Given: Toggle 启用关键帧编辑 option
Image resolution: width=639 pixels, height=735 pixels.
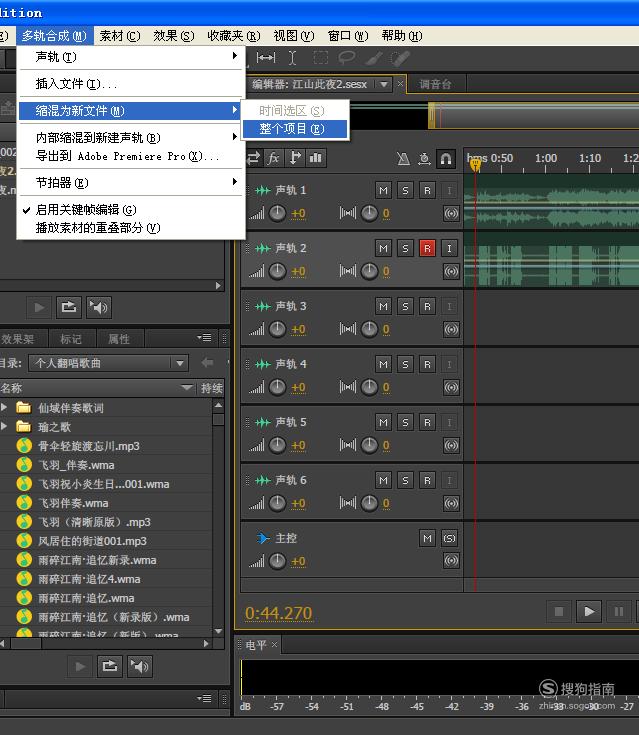Looking at the screenshot, I should [131, 210].
